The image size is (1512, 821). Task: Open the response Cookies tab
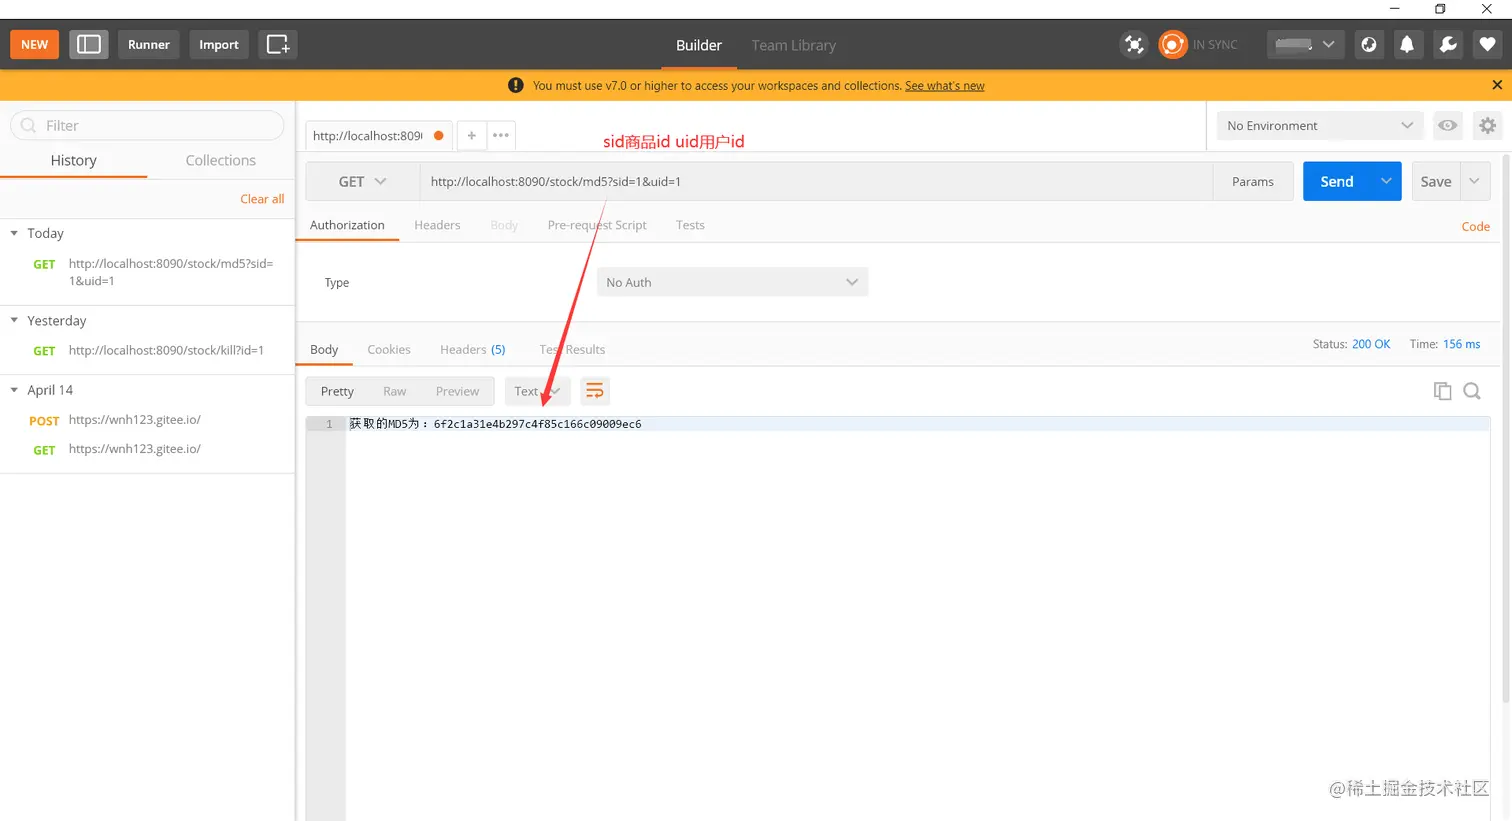tap(389, 349)
